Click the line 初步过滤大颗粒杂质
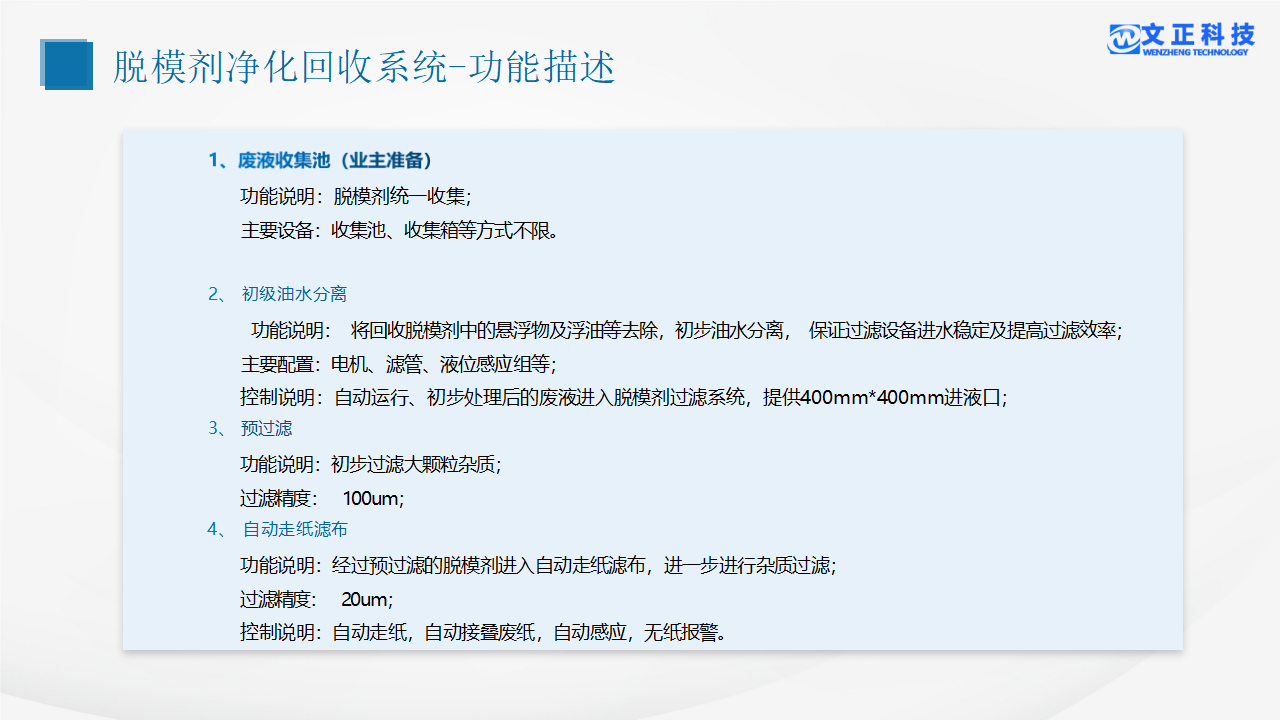The width and height of the screenshot is (1280, 720). (370, 464)
